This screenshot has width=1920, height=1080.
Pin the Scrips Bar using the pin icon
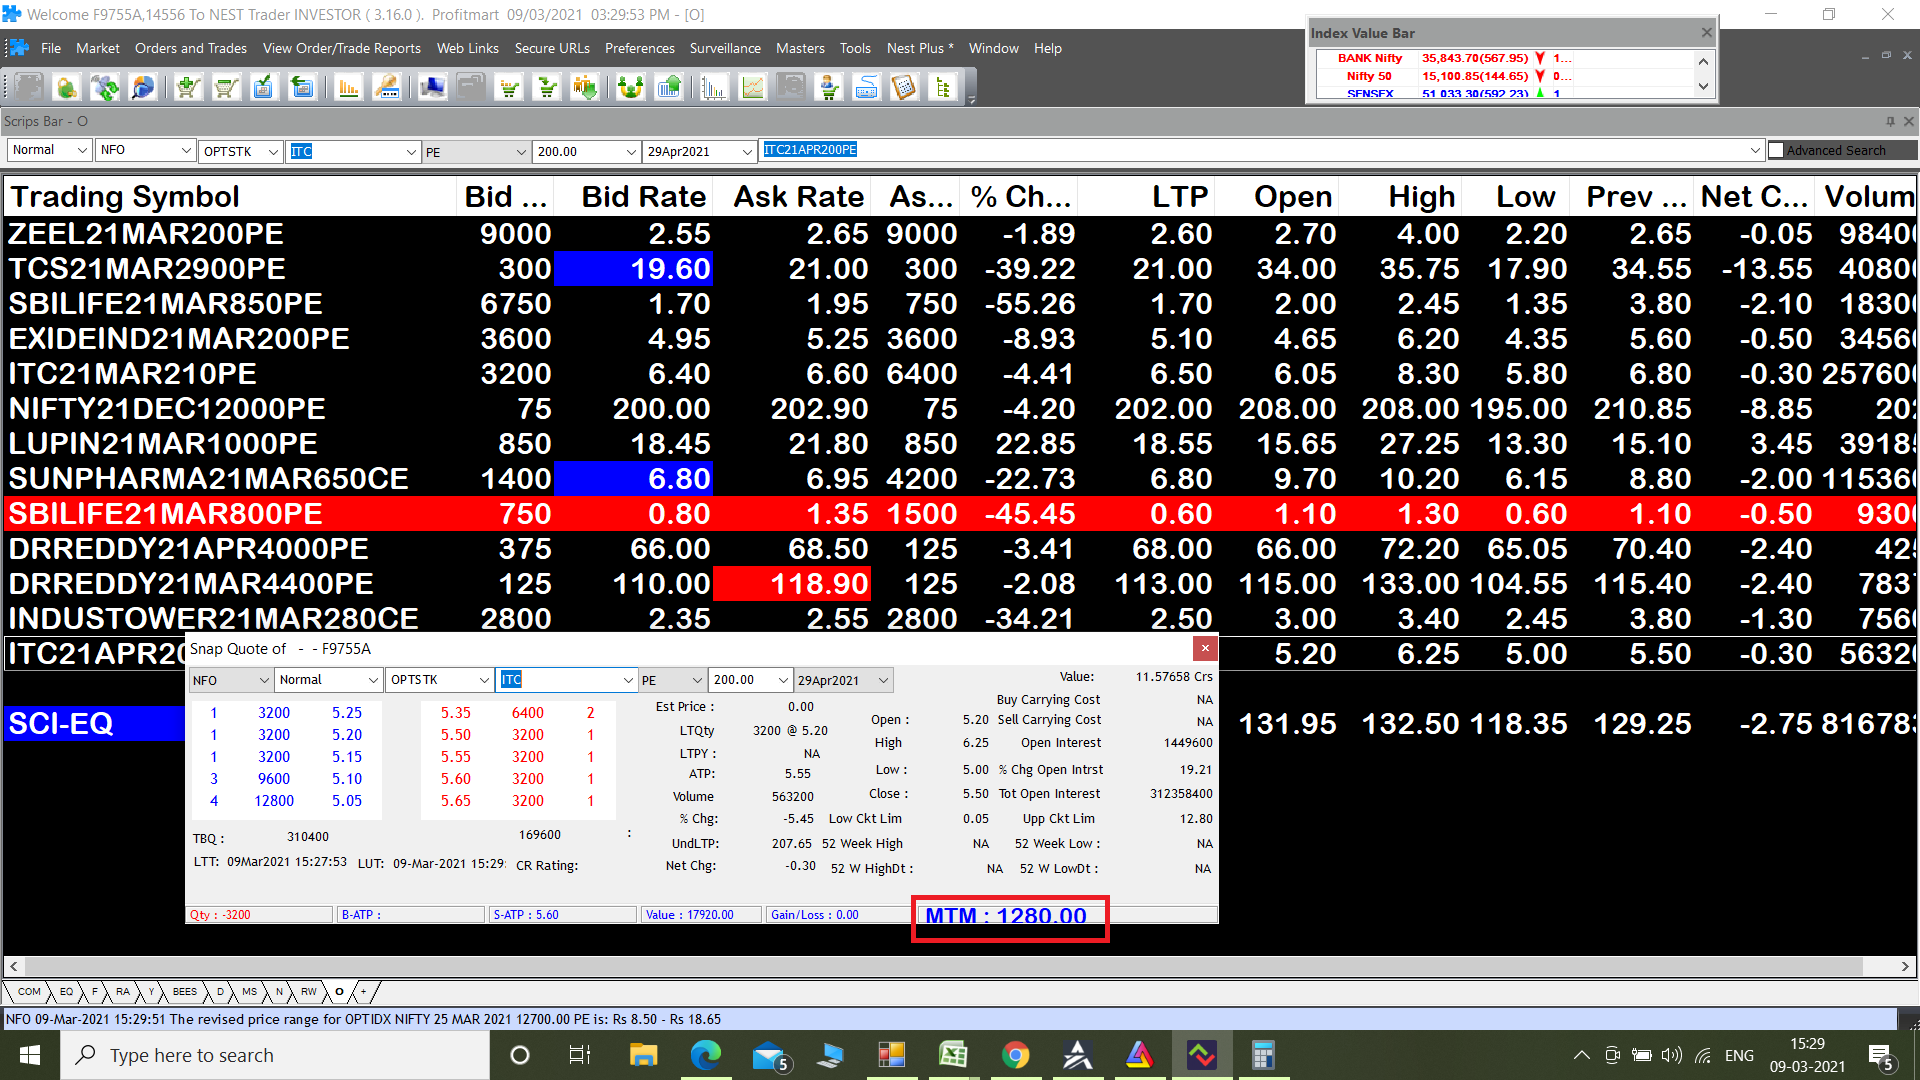(1890, 121)
